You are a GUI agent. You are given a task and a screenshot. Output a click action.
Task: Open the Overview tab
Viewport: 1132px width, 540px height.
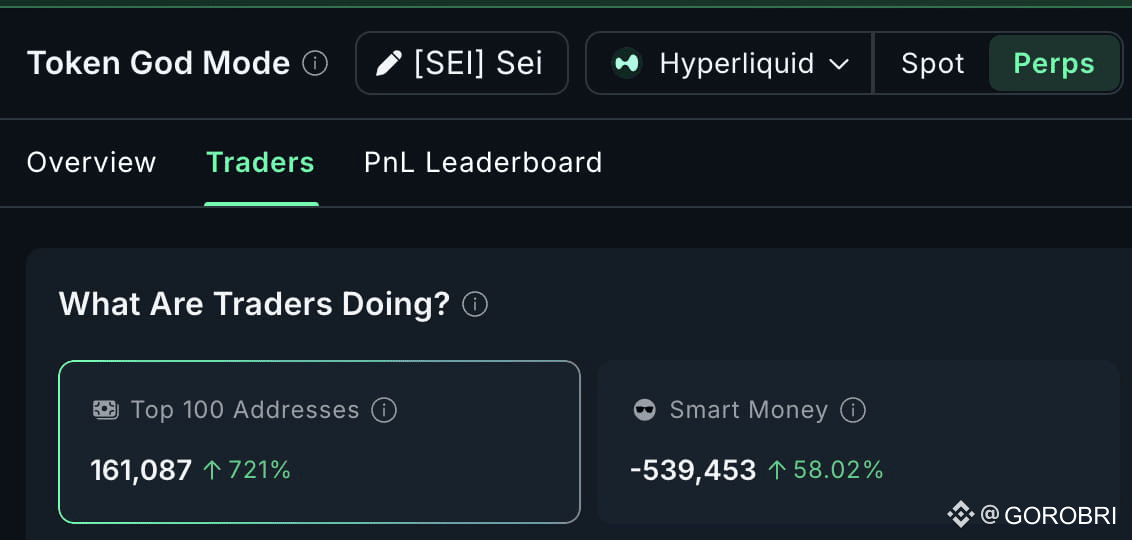click(91, 162)
